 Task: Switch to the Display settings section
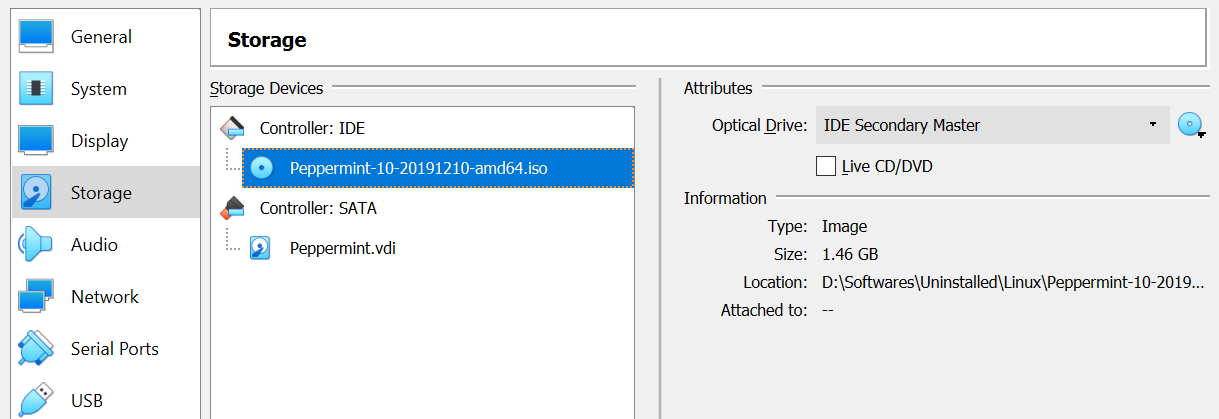point(99,141)
